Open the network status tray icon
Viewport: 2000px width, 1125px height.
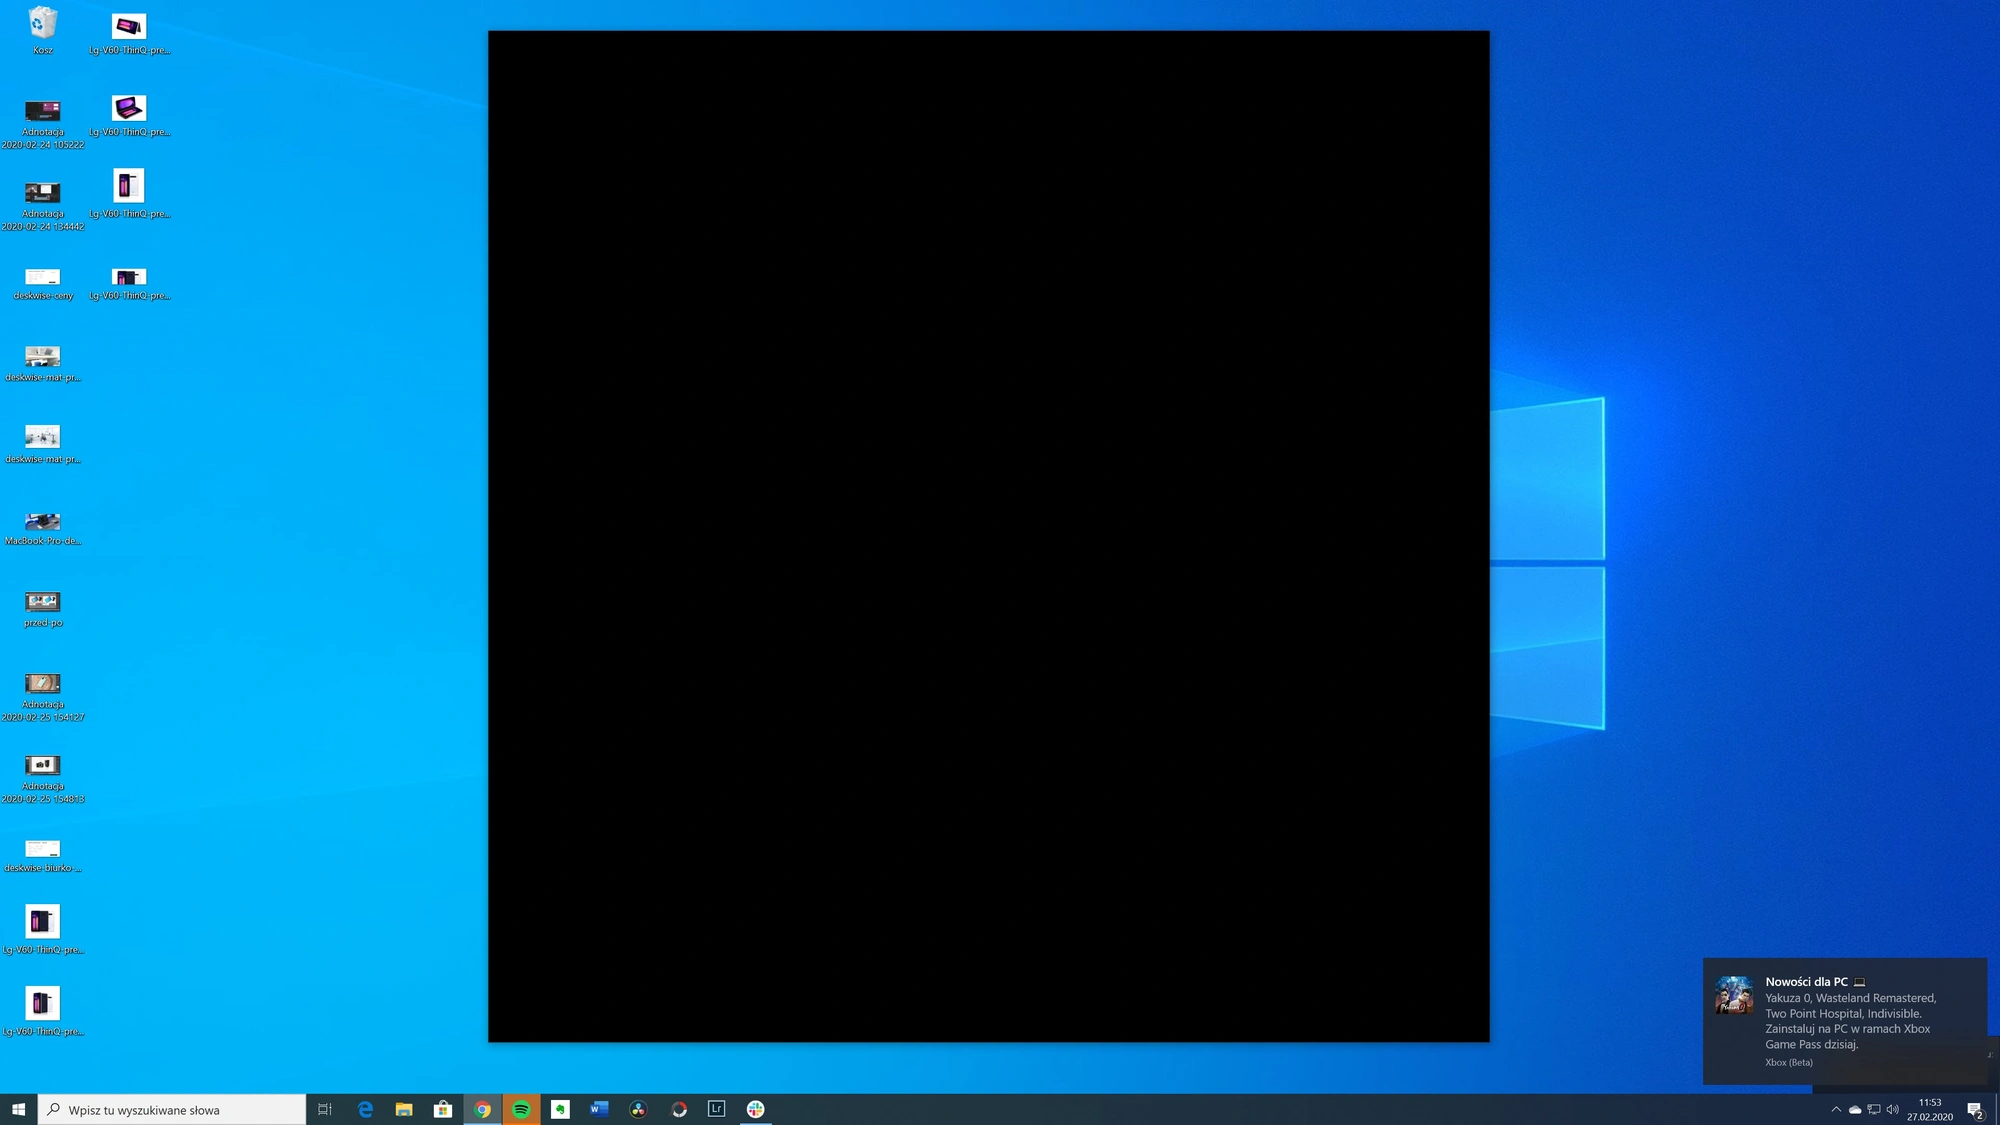(x=1874, y=1109)
